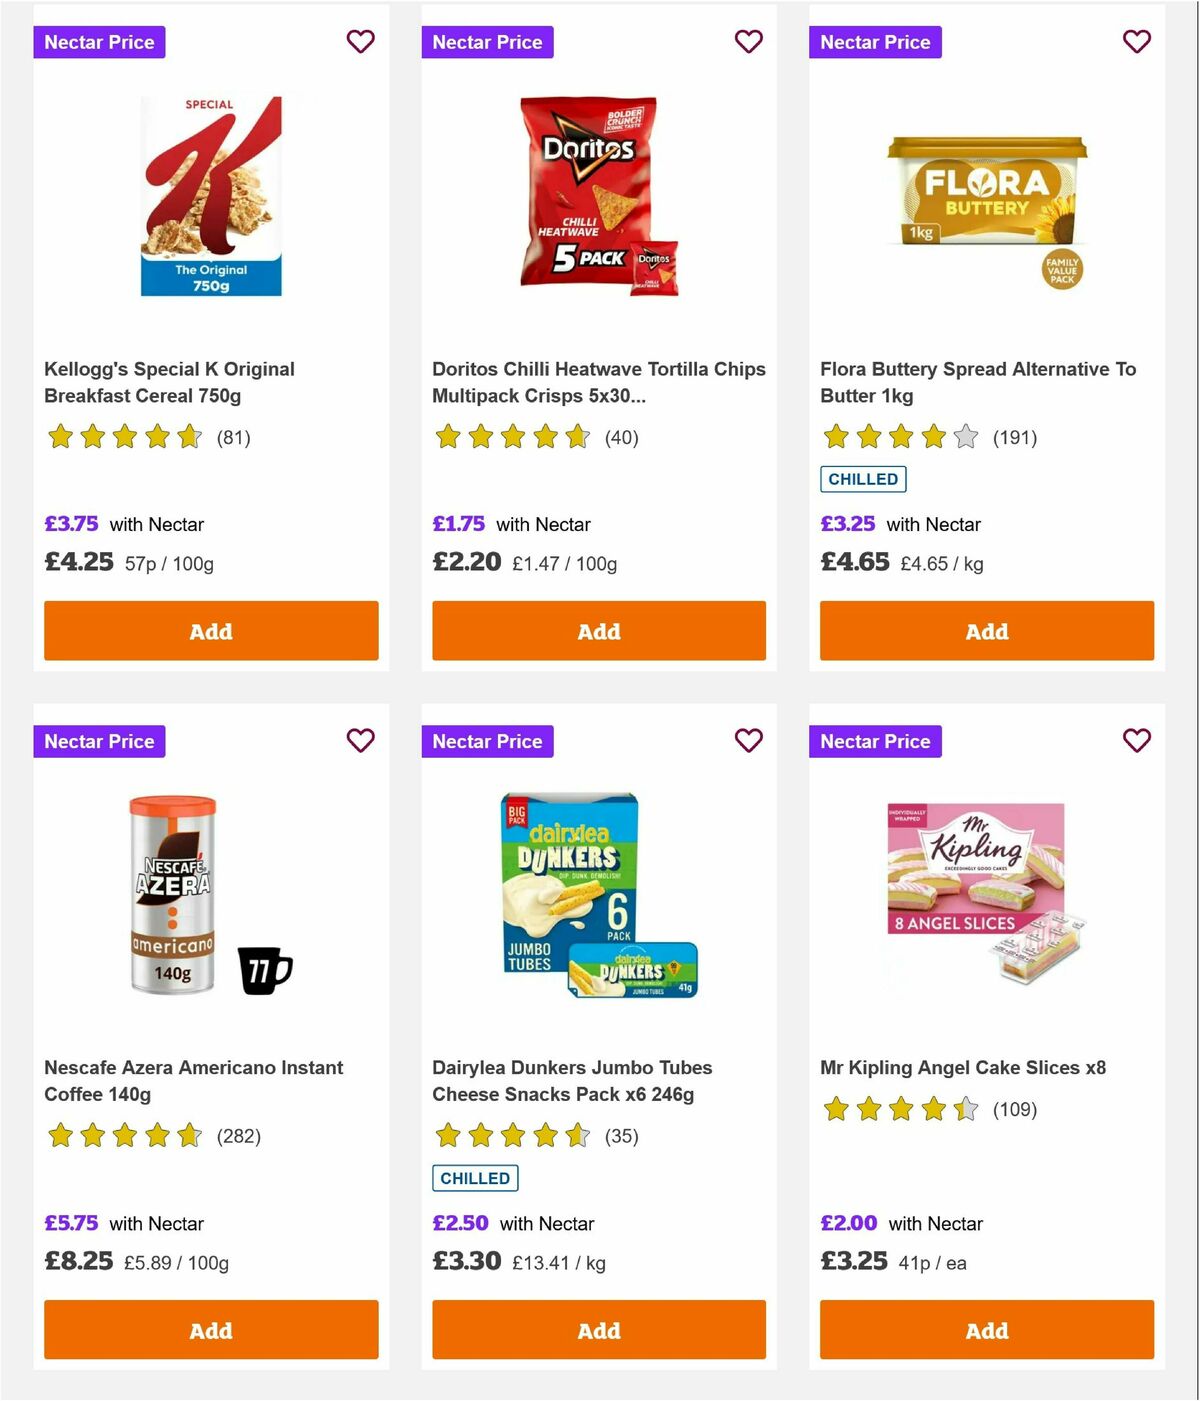Add Flora Buttery Spread to basket
Viewport: 1200px width, 1401px height.
click(x=986, y=631)
